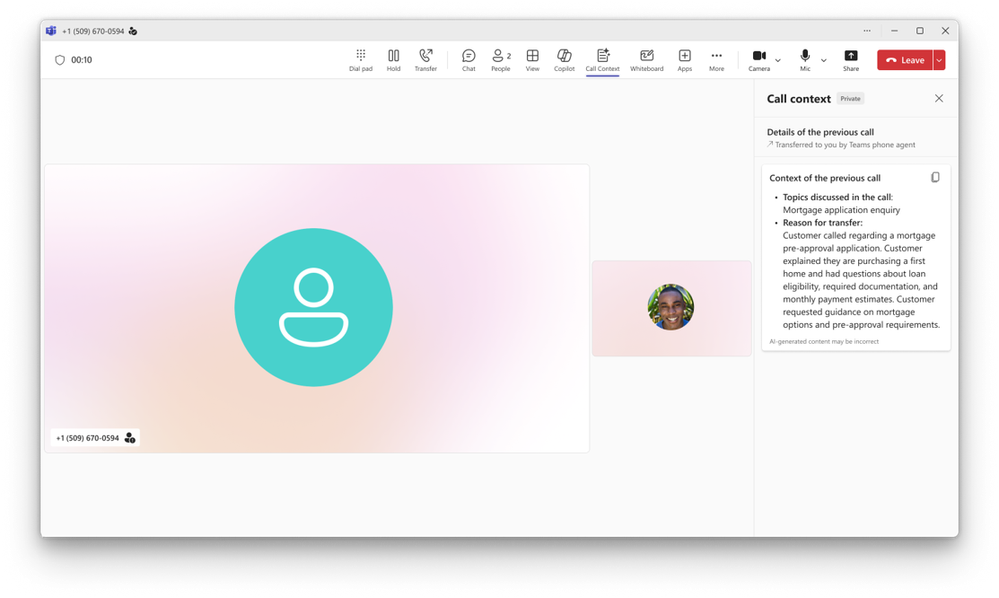Screen dimensions: 999x598
Task: Open the Whiteboard
Action: click(647, 60)
